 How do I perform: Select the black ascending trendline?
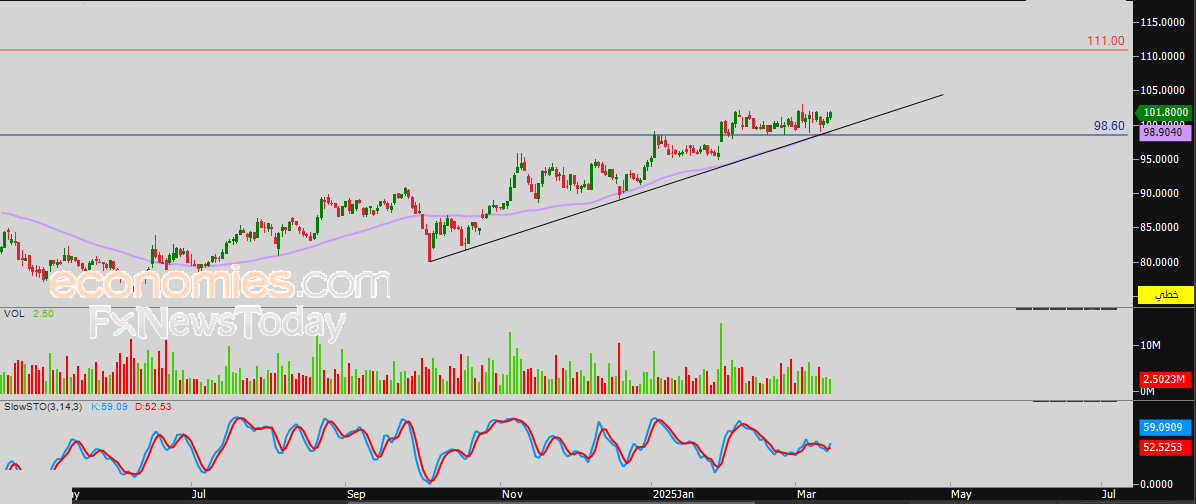686,178
